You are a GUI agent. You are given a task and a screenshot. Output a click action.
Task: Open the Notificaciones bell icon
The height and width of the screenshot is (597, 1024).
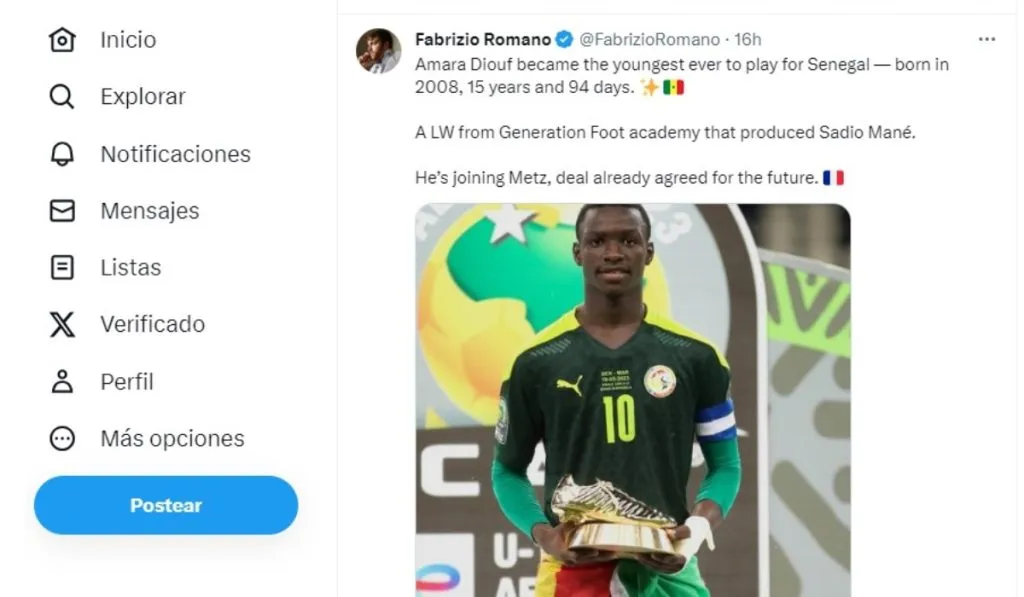coord(62,154)
